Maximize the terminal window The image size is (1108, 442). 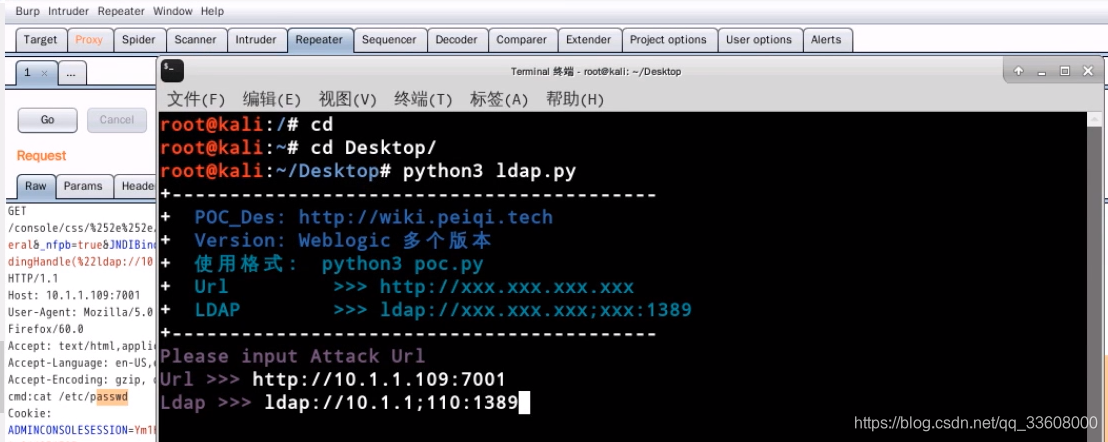[x=1065, y=71]
